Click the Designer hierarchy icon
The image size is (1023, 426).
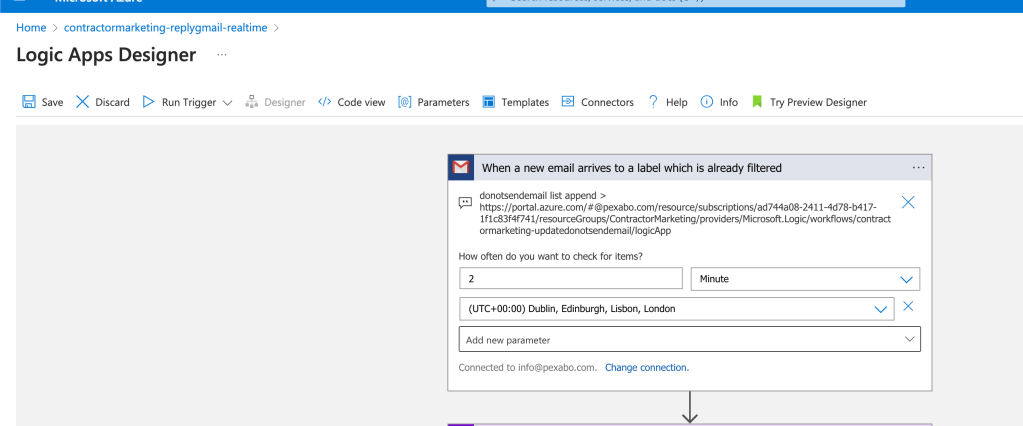pos(252,102)
